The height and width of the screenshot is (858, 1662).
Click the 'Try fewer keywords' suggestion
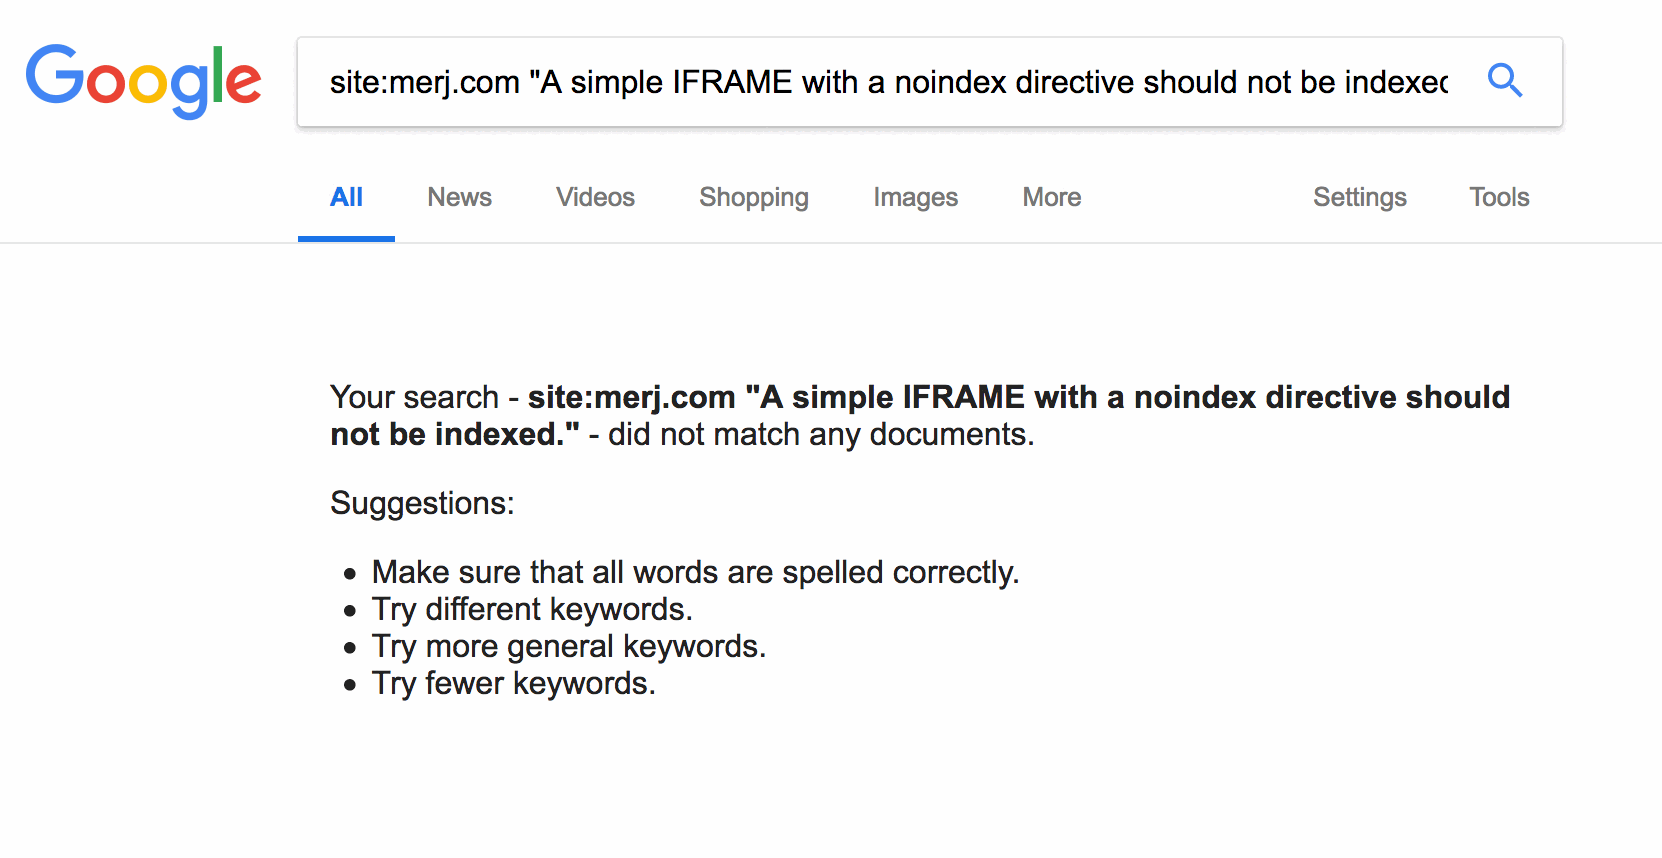pyautogui.click(x=513, y=683)
